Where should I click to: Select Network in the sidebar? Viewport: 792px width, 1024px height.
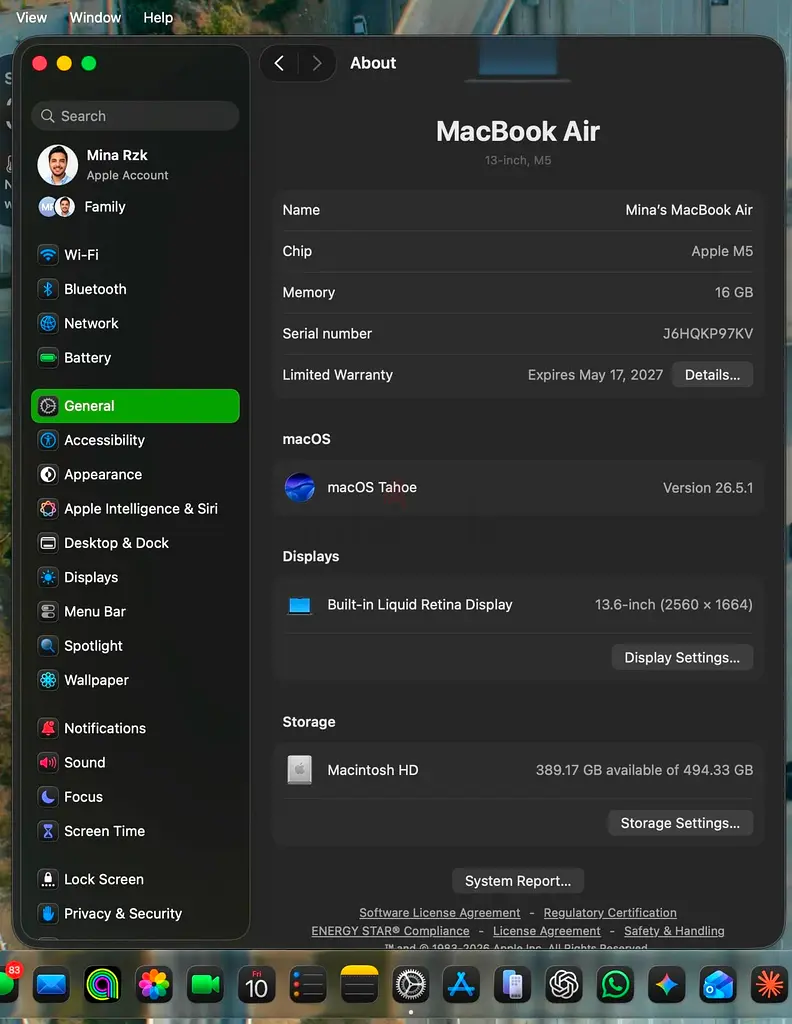(135, 323)
